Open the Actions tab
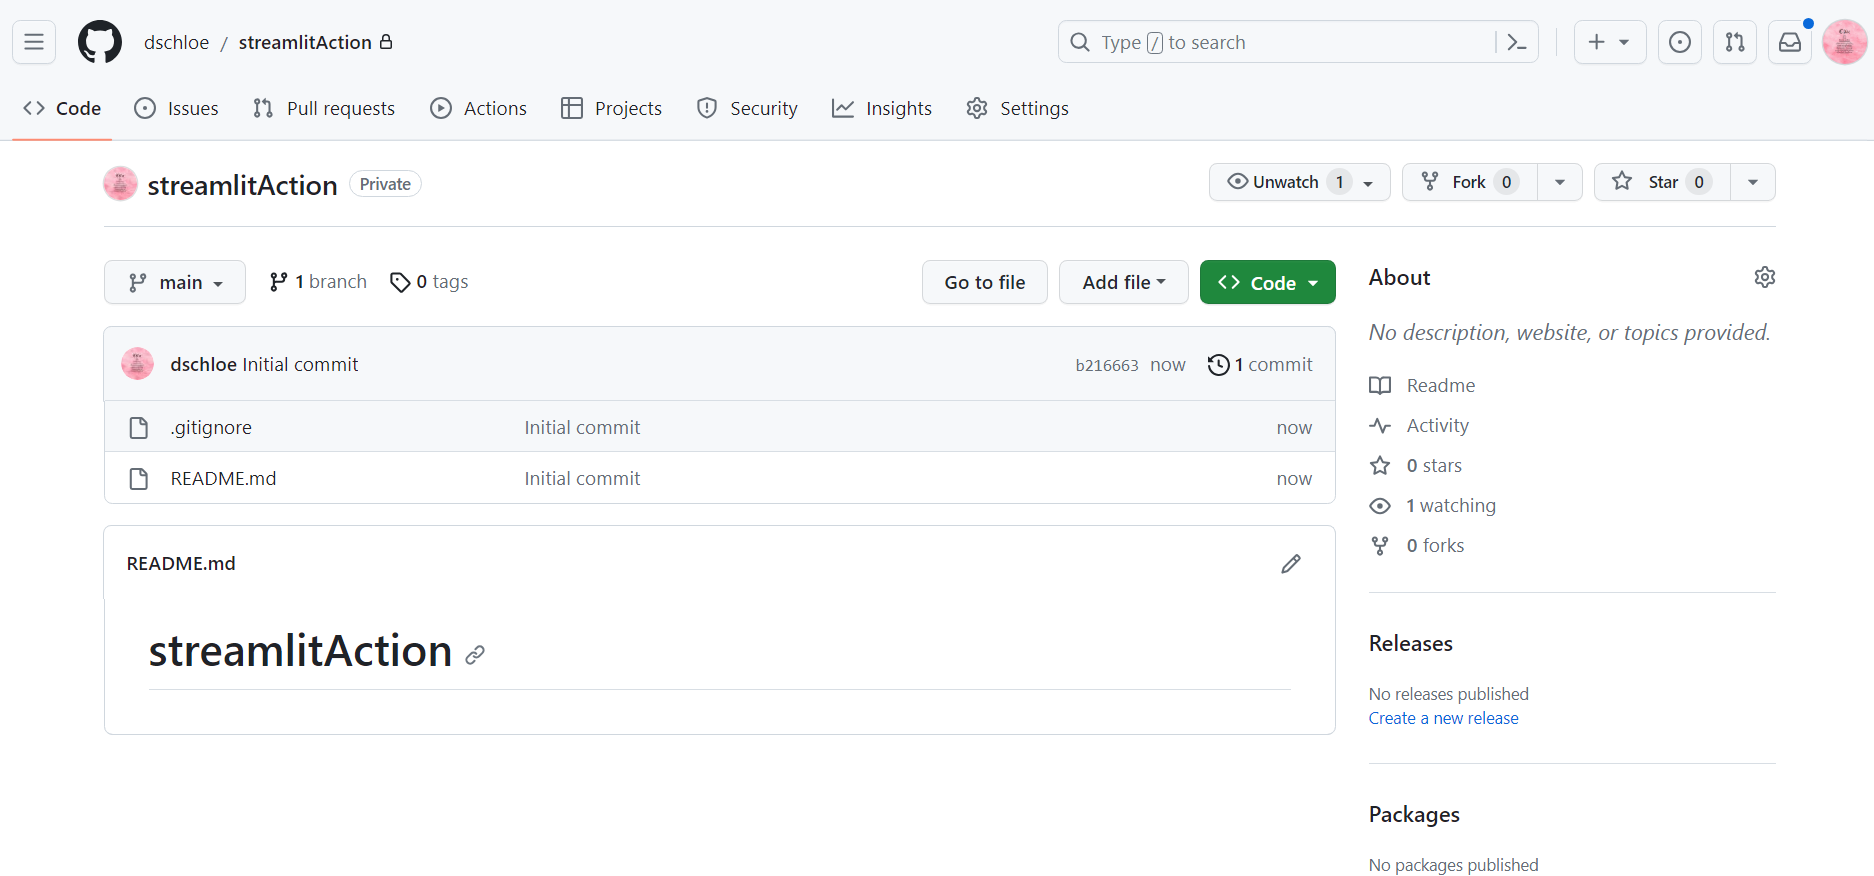 tap(479, 108)
